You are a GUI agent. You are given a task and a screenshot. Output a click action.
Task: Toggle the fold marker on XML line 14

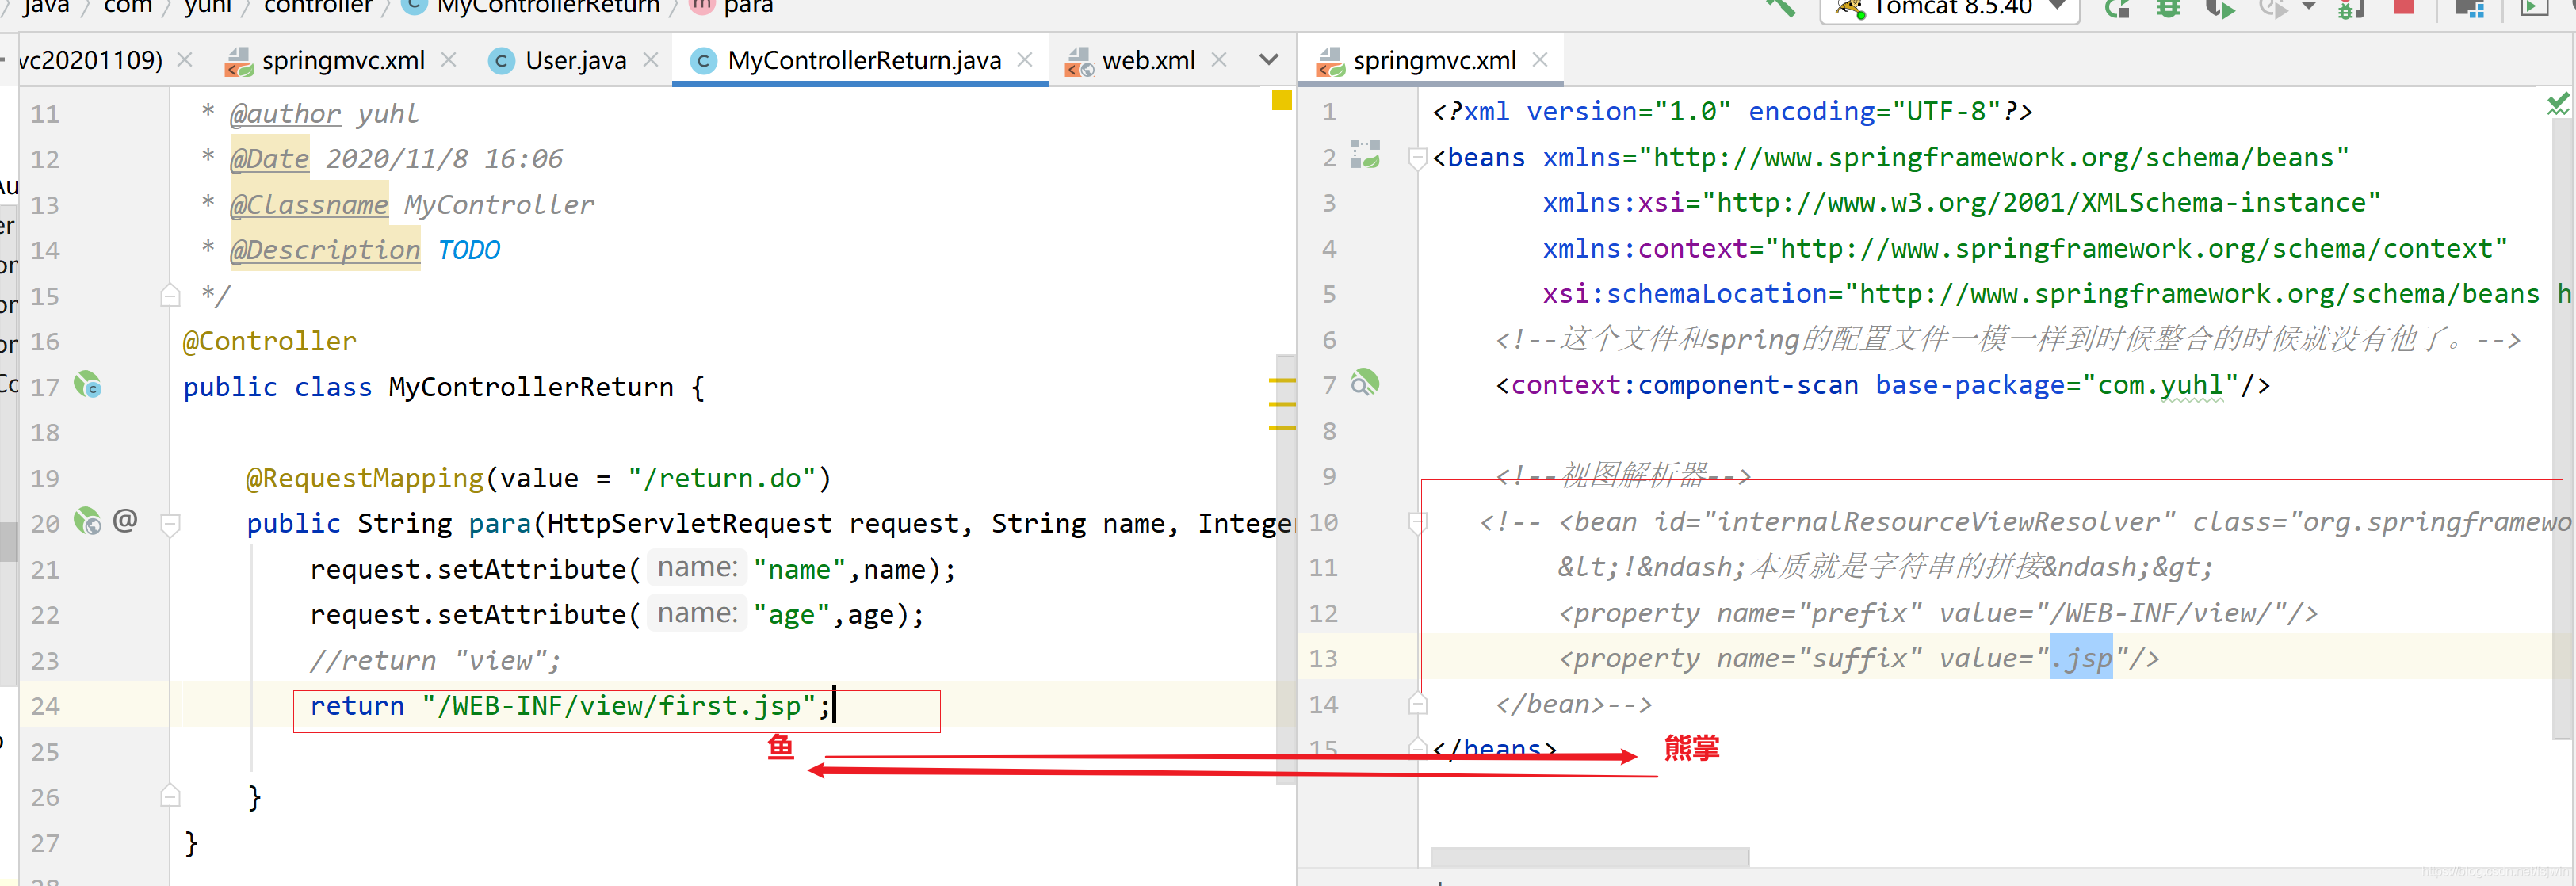tap(1417, 704)
